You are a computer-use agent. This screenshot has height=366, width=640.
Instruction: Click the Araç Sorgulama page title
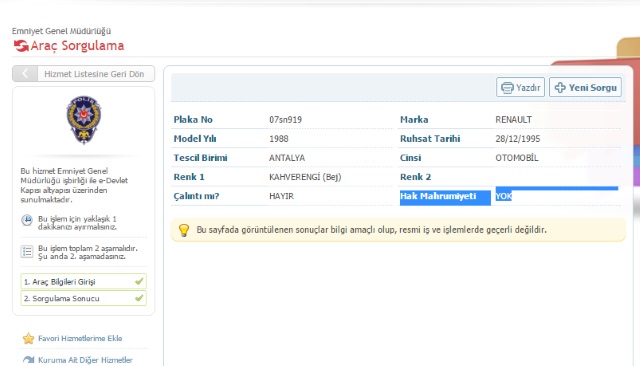coord(77,46)
